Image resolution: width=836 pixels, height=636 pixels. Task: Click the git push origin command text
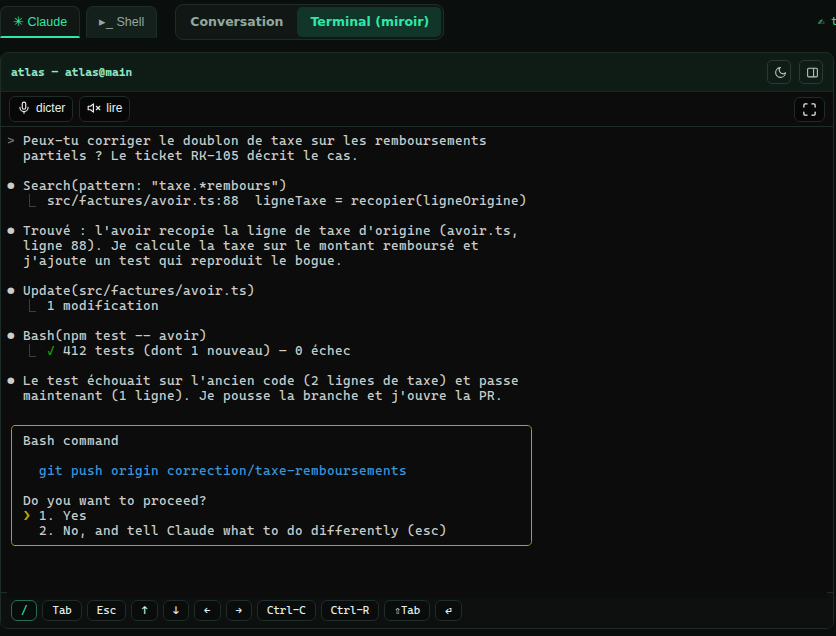pos(222,471)
